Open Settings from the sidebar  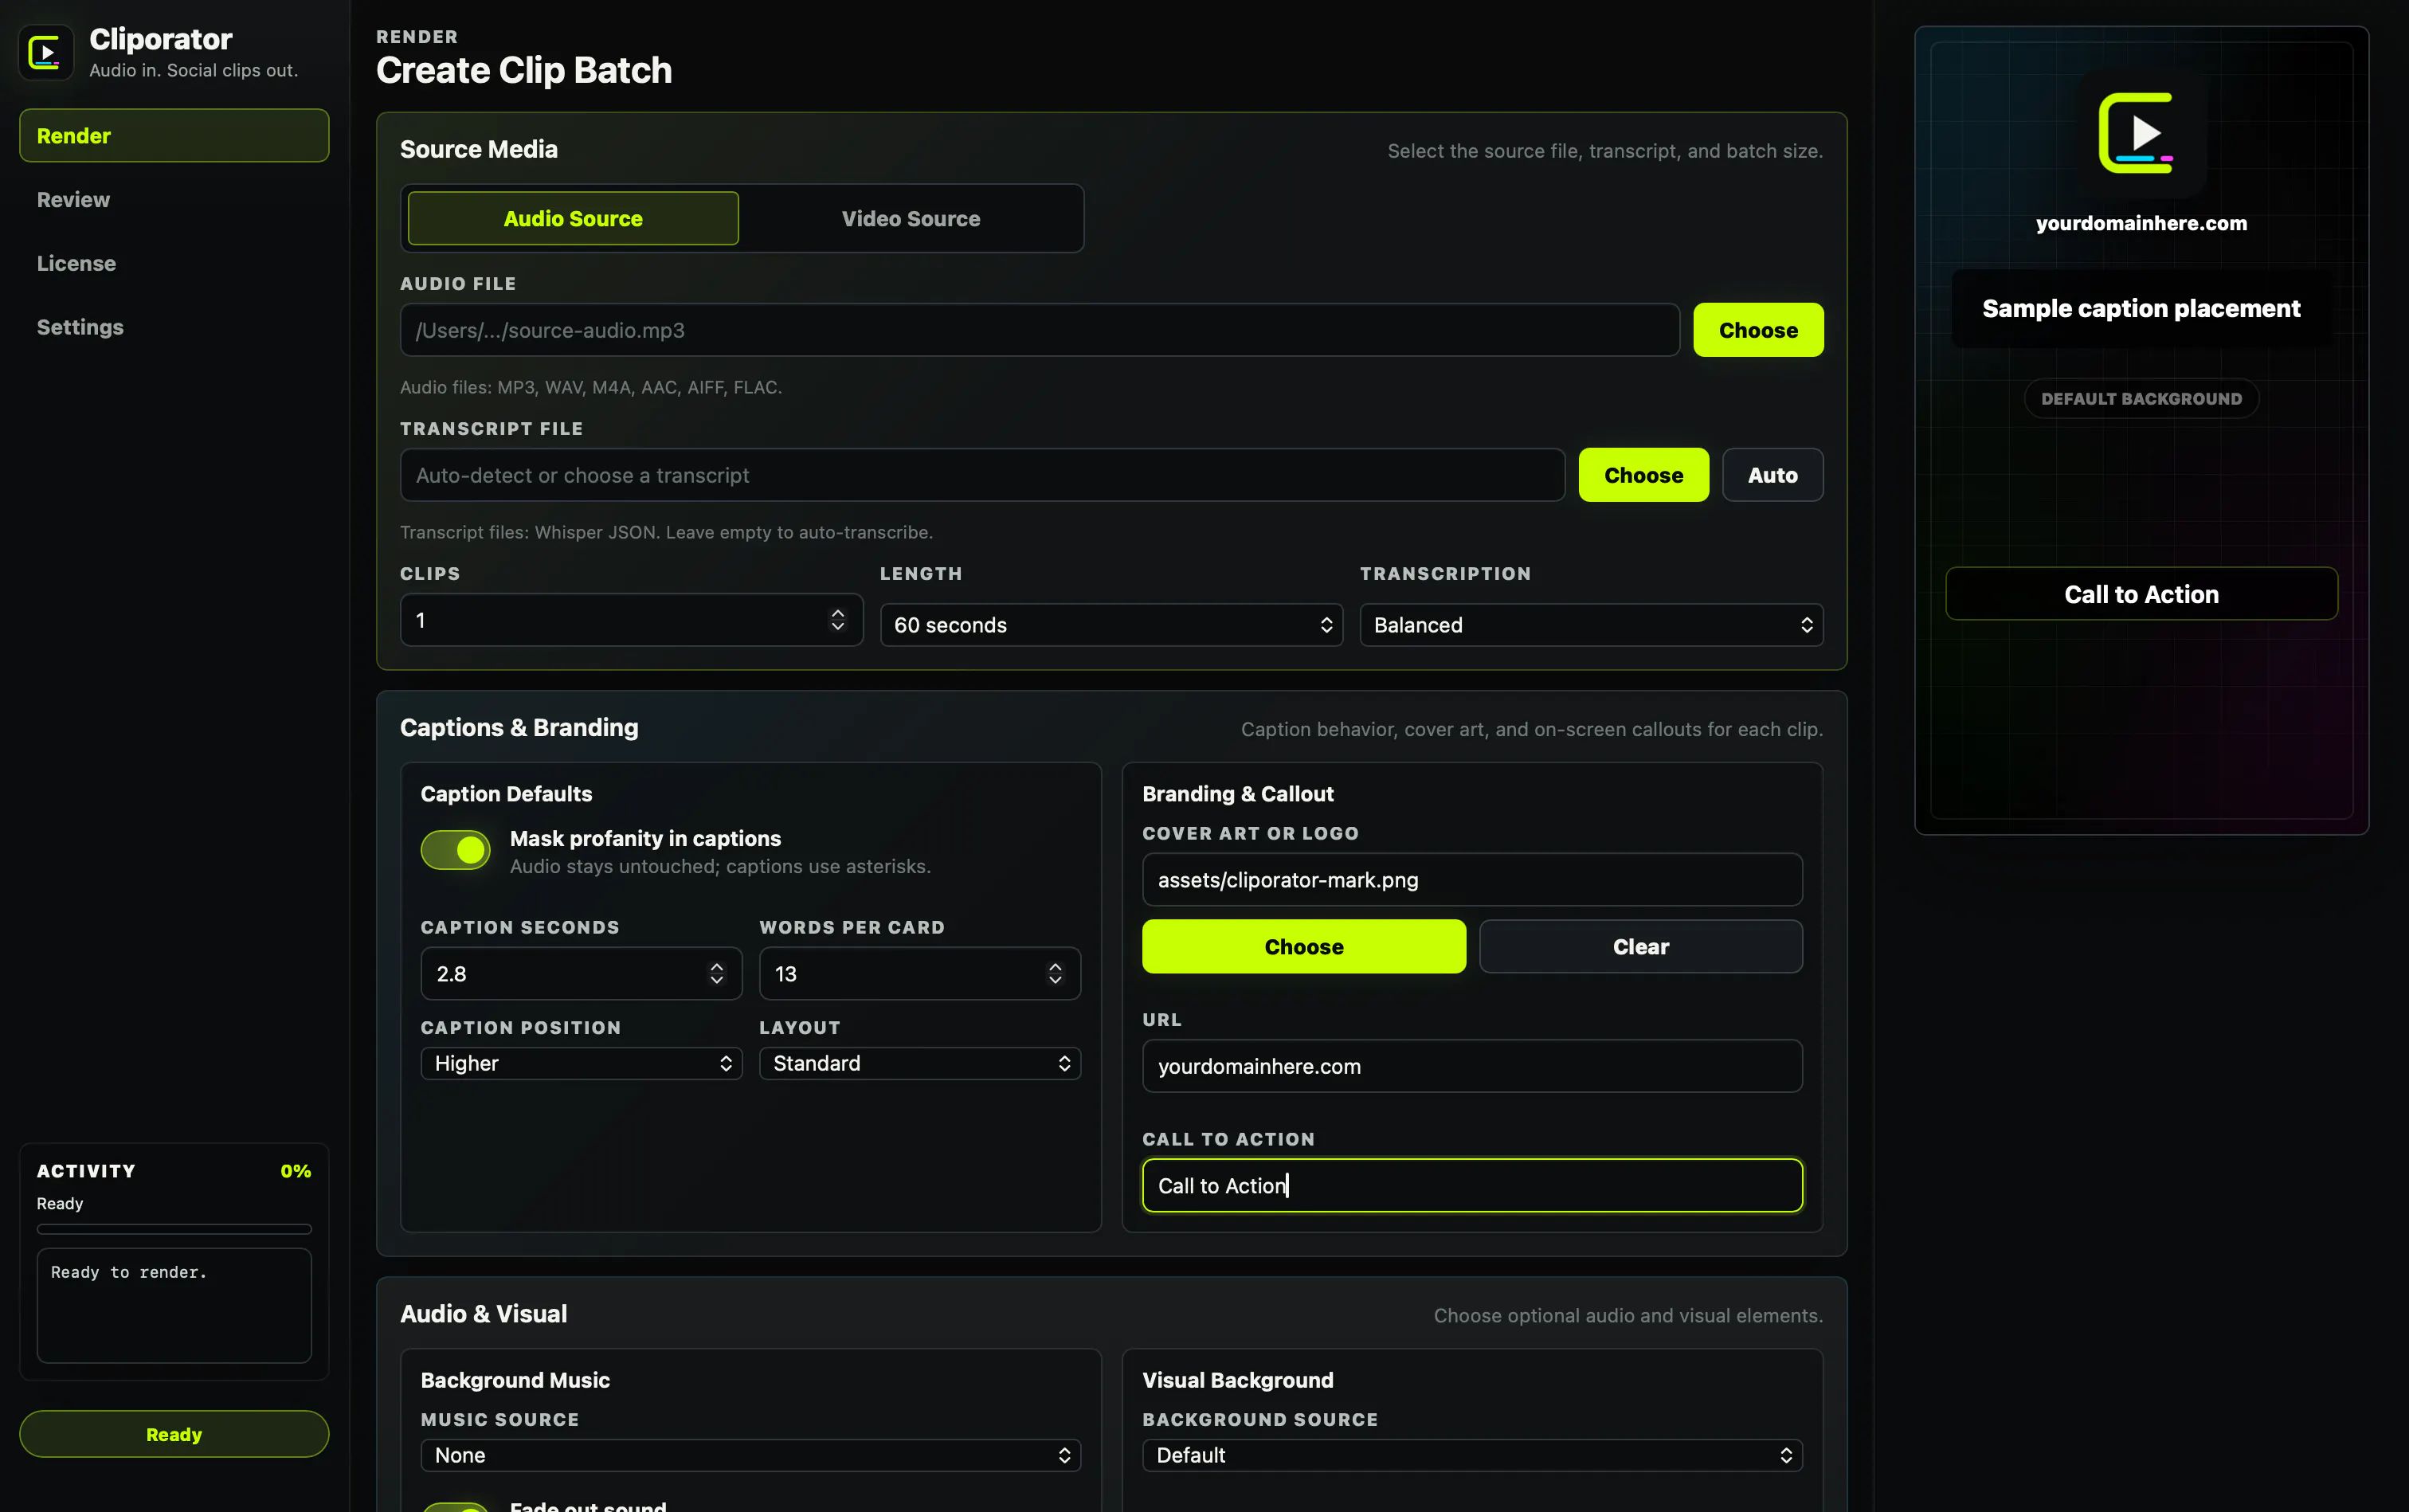pos(174,327)
